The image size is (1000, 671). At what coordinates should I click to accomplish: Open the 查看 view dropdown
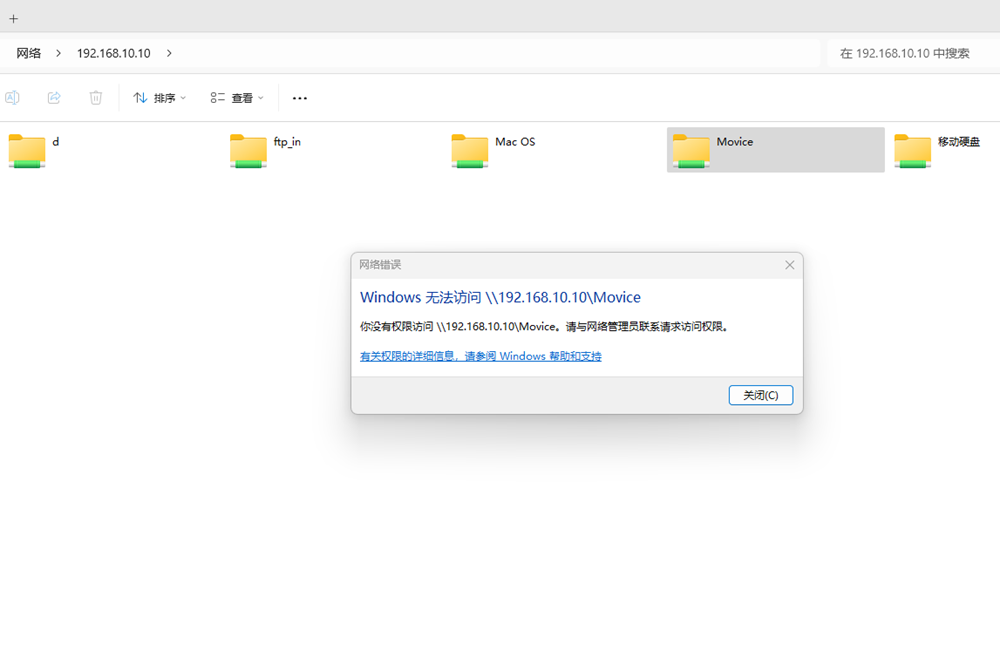point(237,98)
